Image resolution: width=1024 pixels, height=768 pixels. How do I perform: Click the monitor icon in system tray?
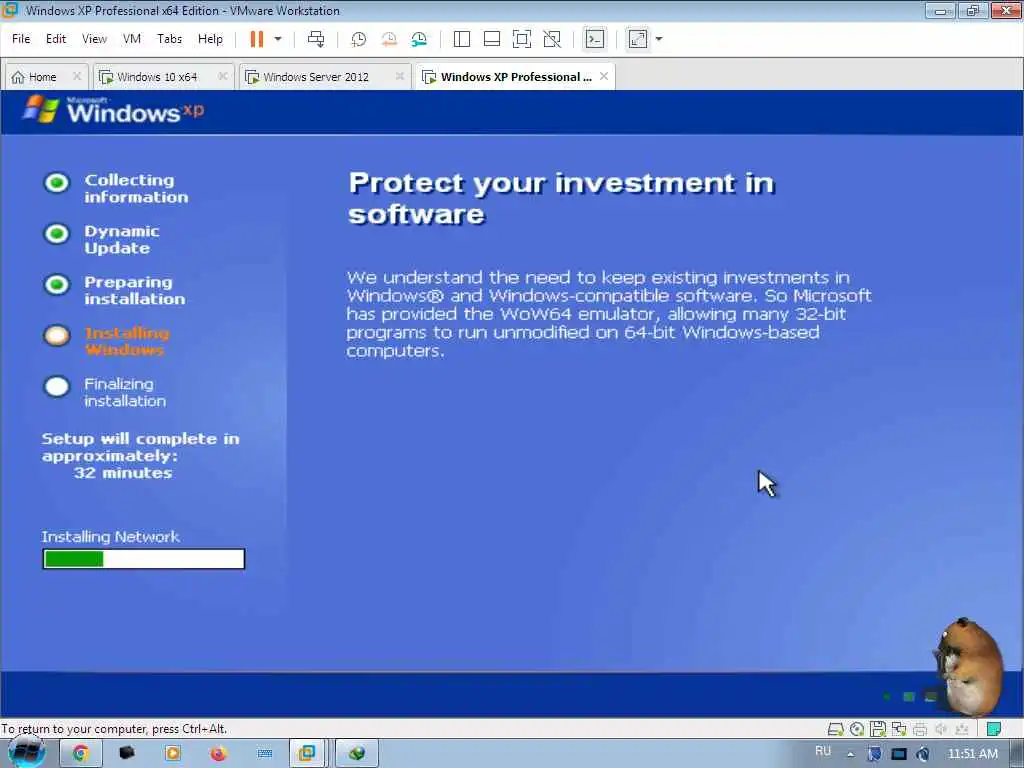pos(899,754)
